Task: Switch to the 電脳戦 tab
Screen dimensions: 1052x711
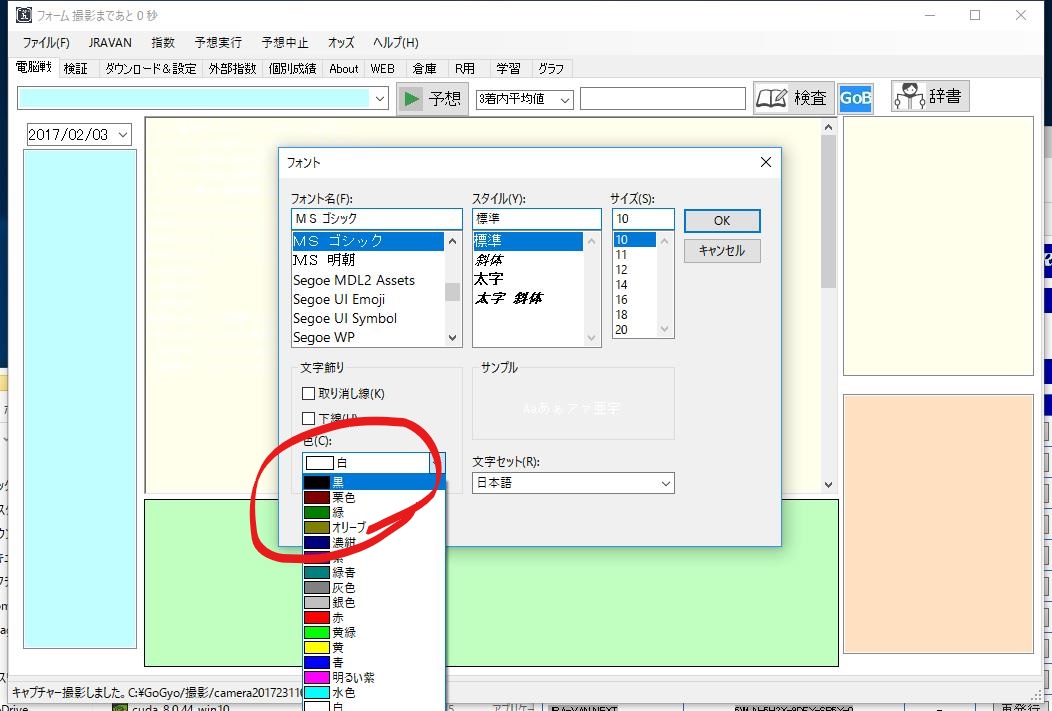Action: click(34, 67)
